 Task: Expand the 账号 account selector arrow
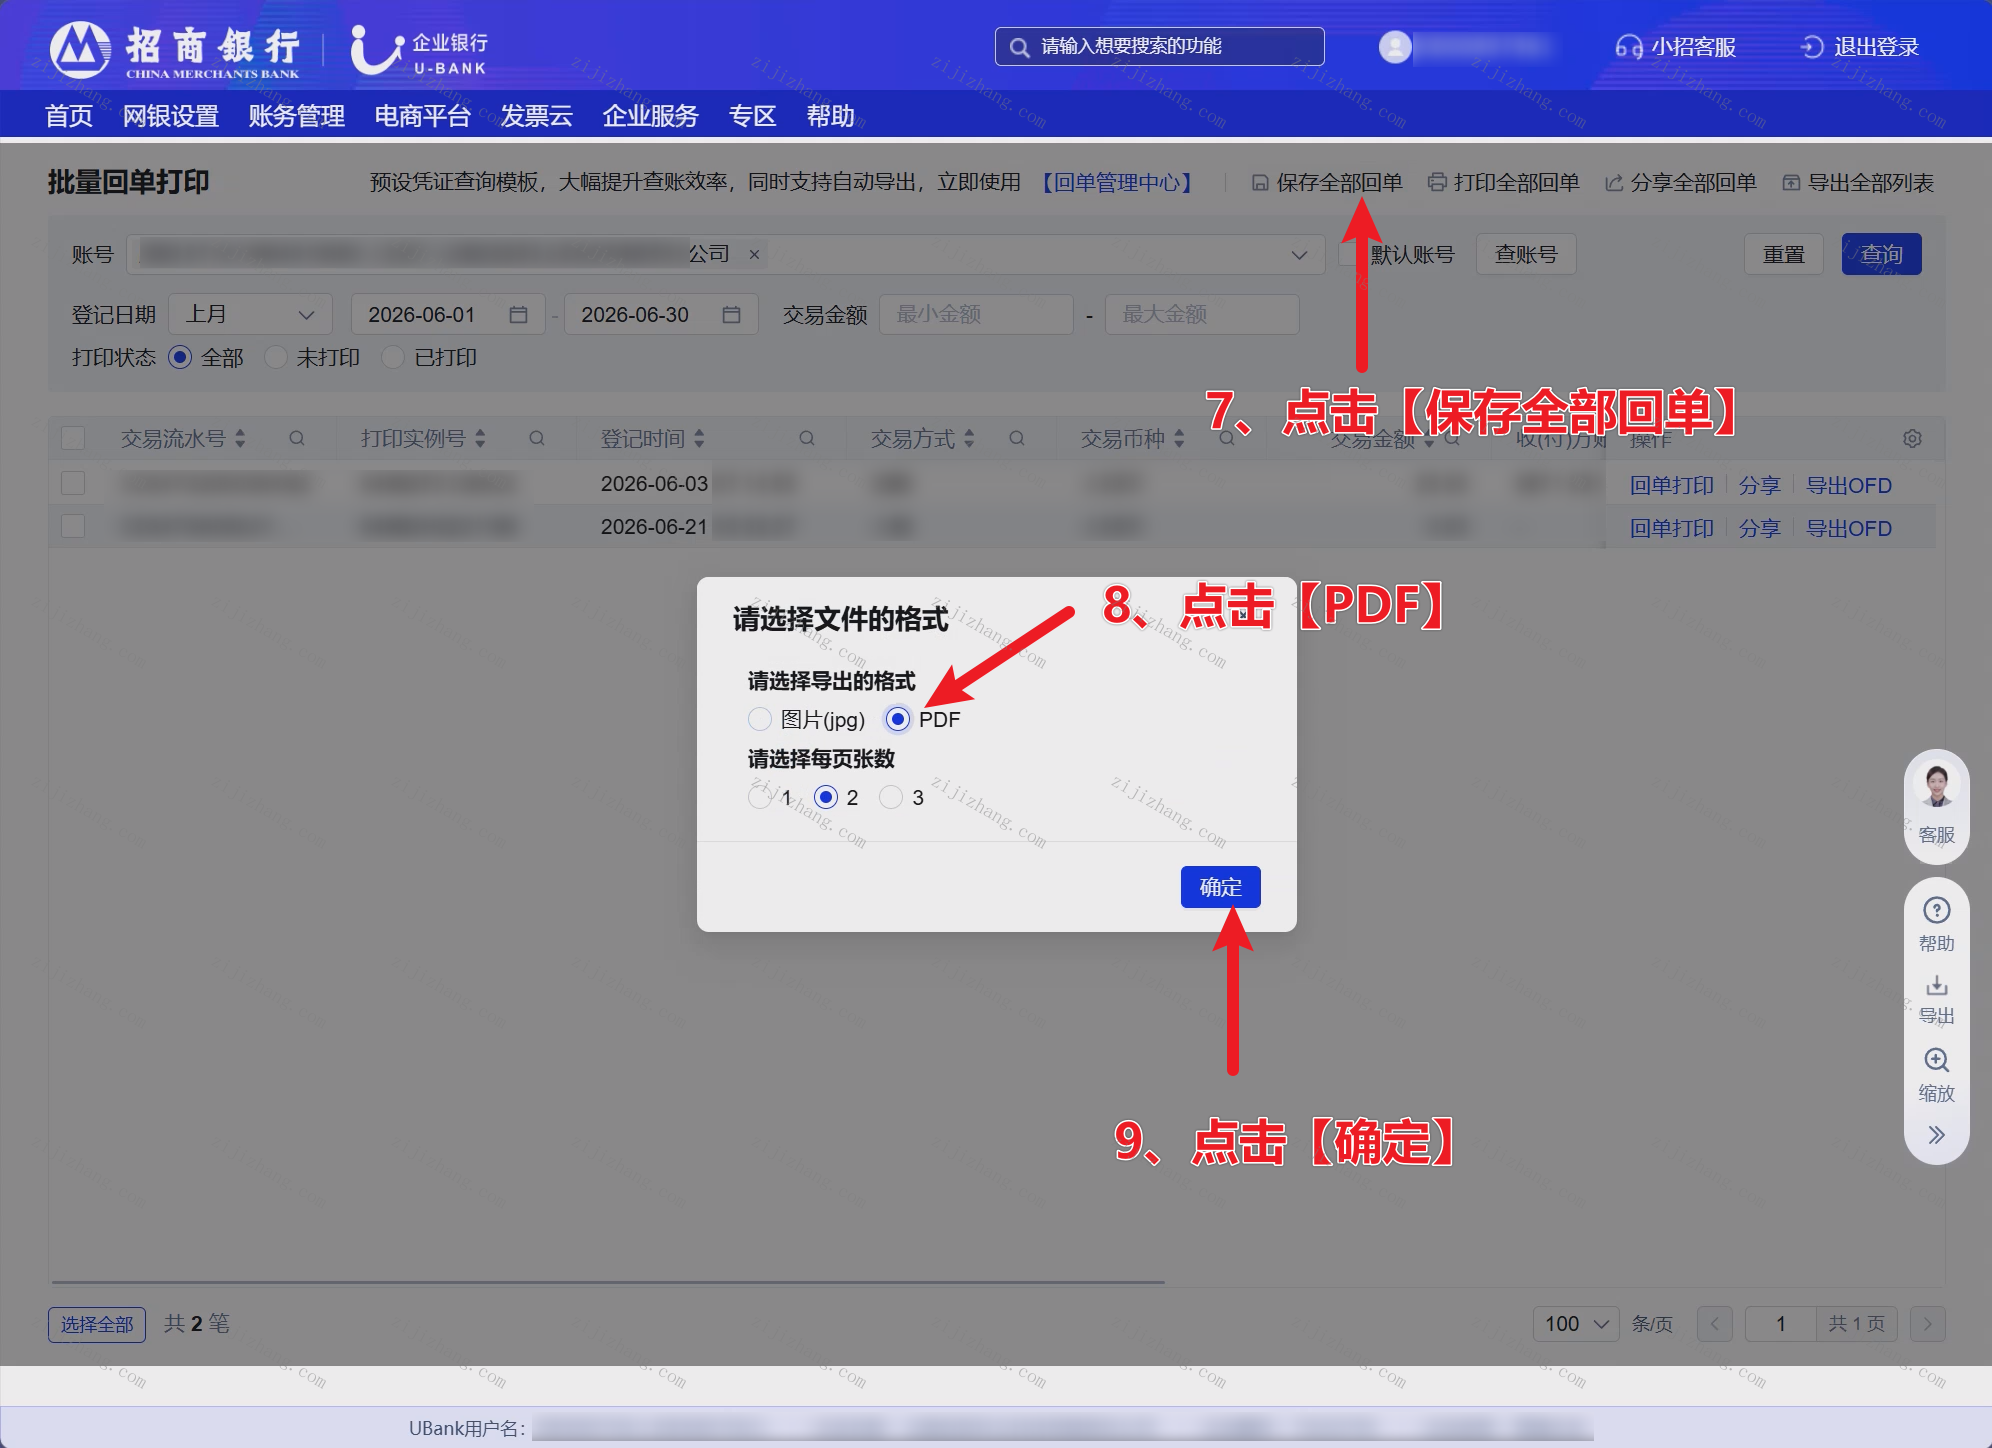1299,255
